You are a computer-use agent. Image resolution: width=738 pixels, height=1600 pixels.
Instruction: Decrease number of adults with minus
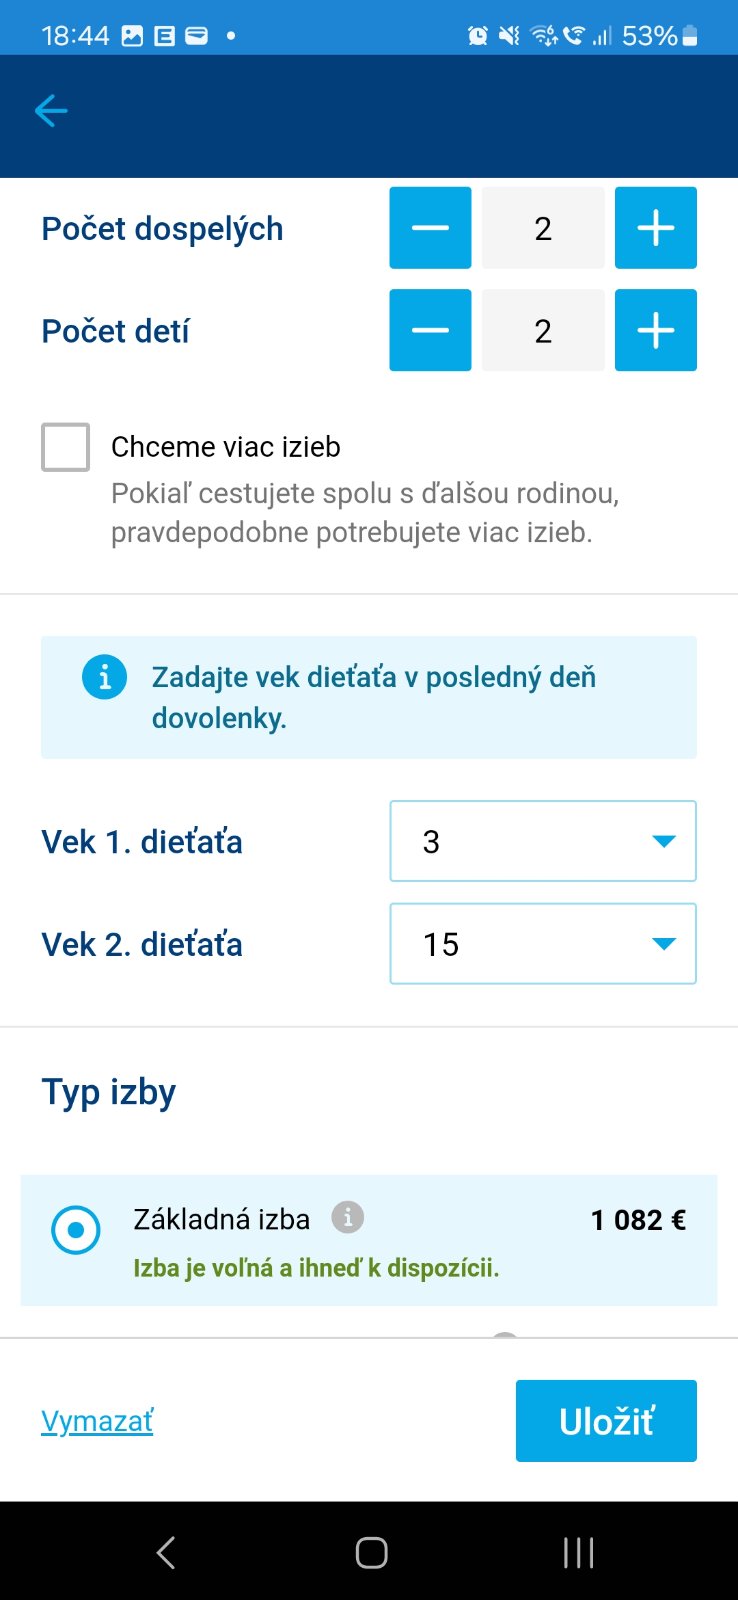click(x=430, y=228)
